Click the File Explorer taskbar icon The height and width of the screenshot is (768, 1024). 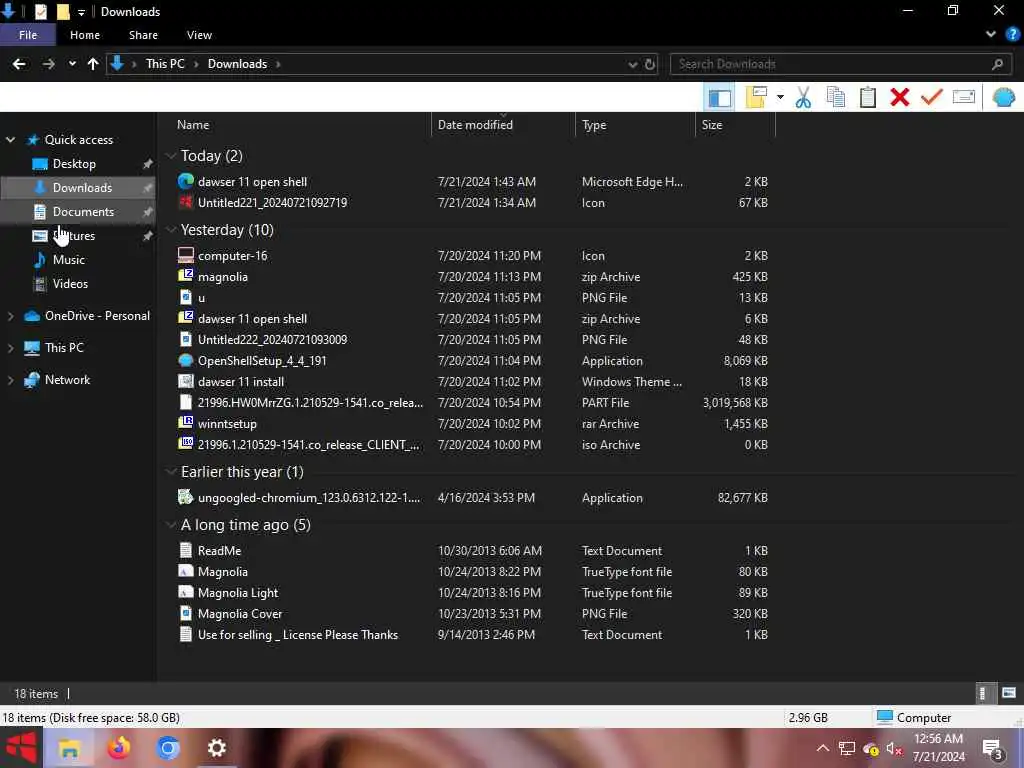pyautogui.click(x=69, y=748)
